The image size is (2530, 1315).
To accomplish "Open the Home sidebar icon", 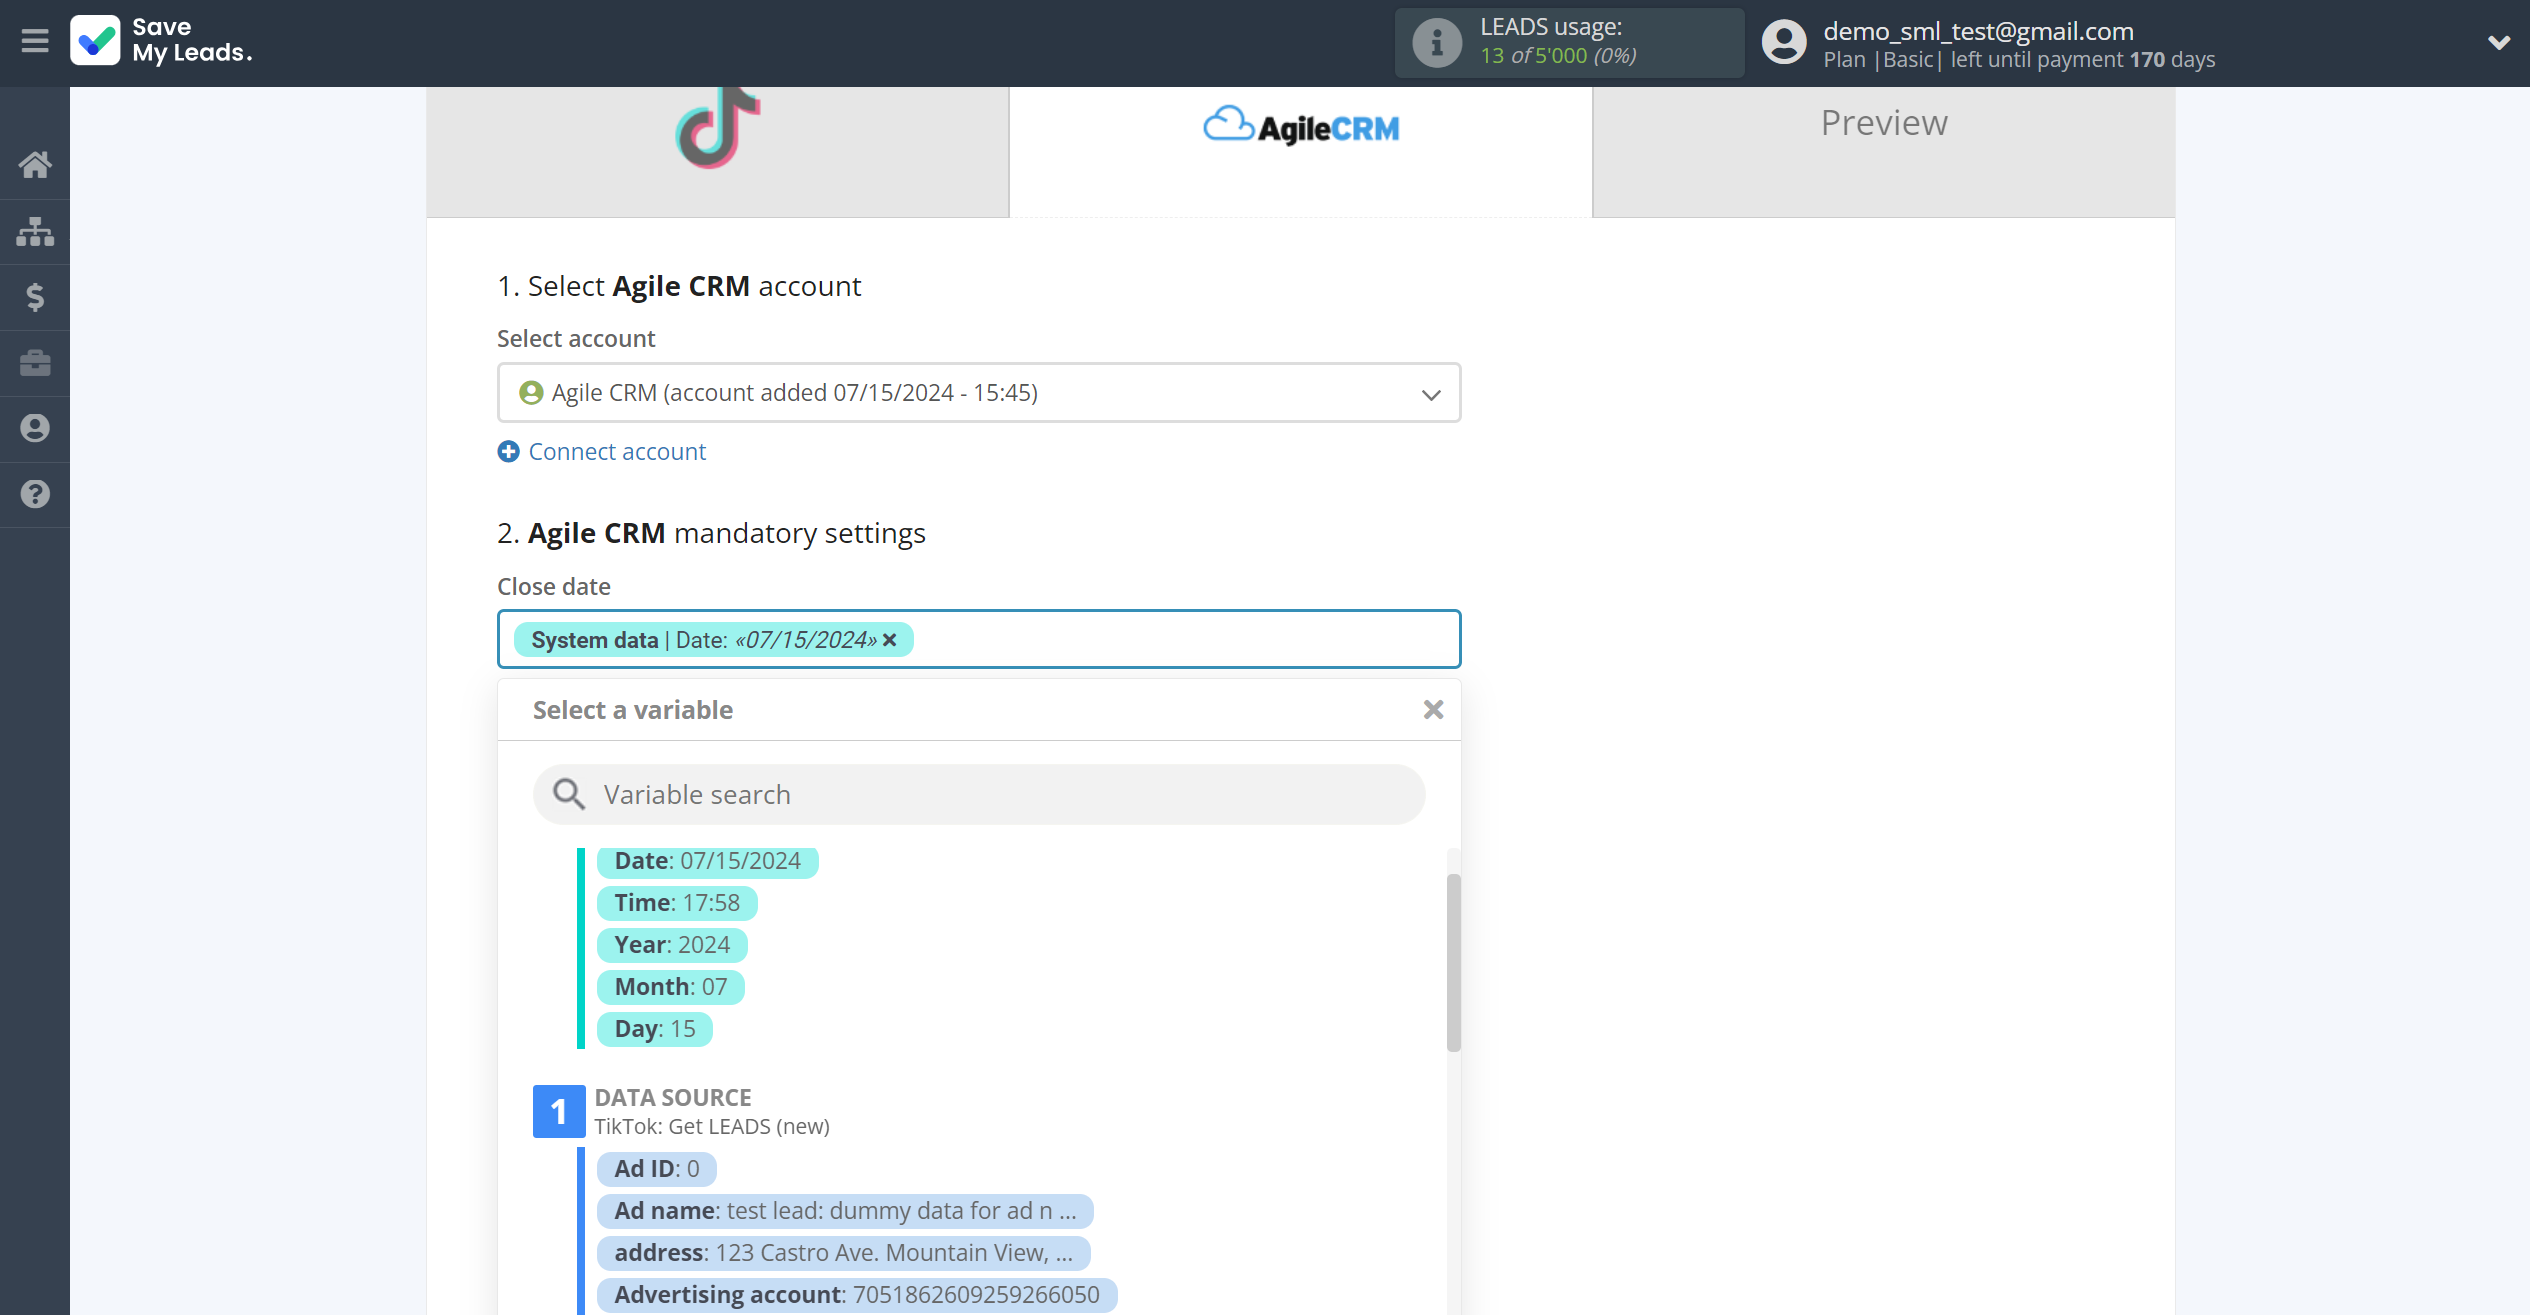I will [x=35, y=165].
